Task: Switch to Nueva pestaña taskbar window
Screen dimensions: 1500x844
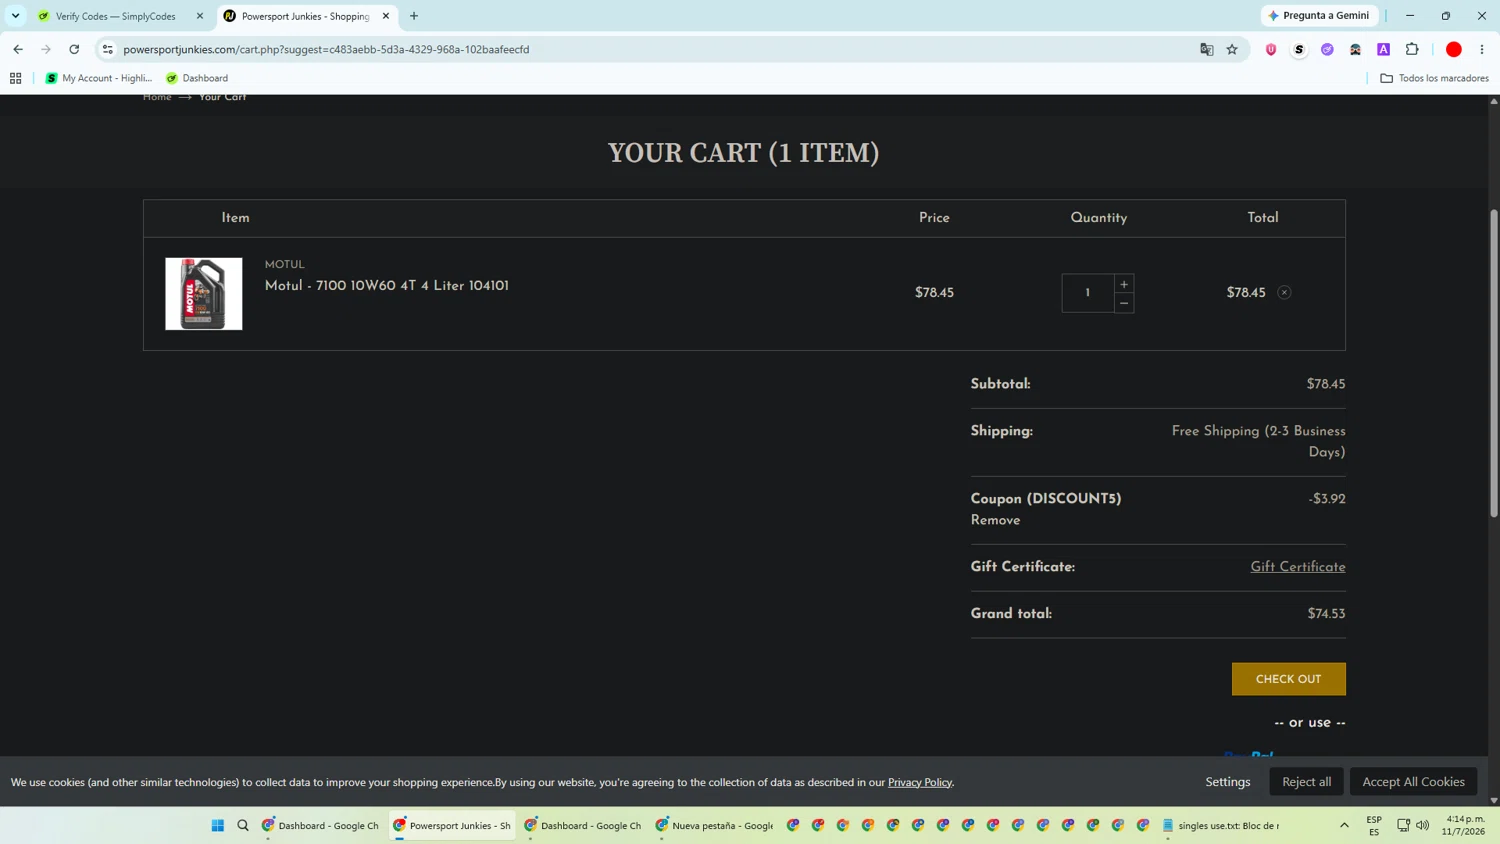Action: point(716,826)
